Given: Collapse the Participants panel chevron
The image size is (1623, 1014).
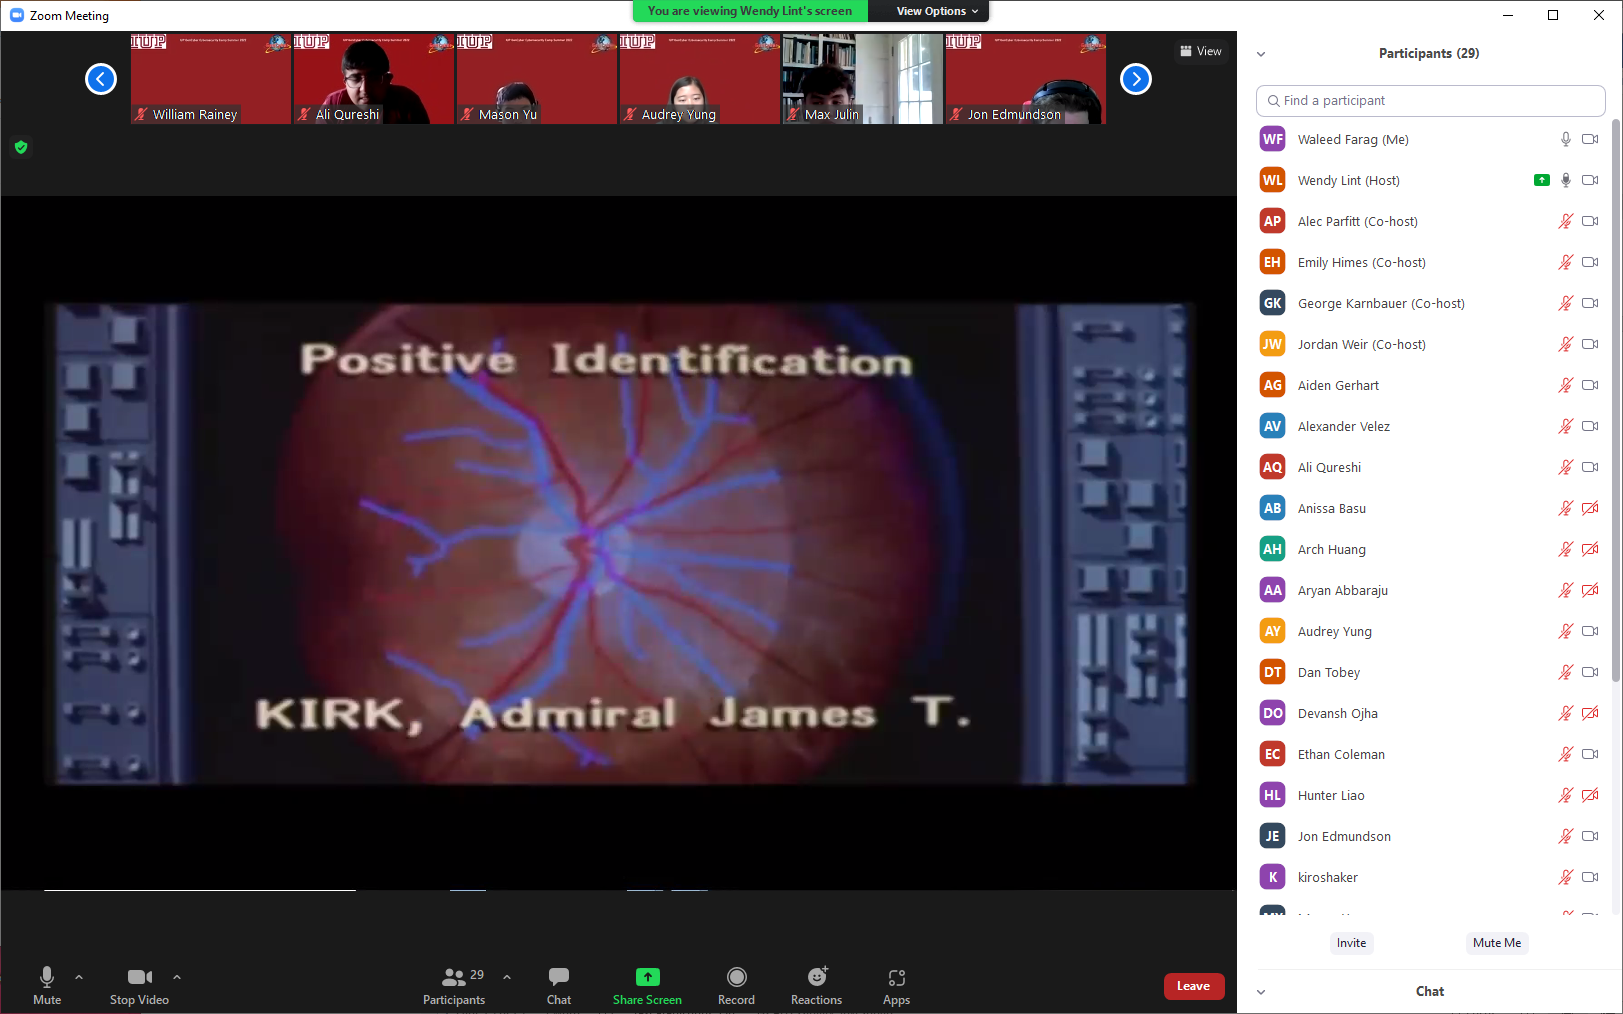Looking at the screenshot, I should coord(1261,54).
